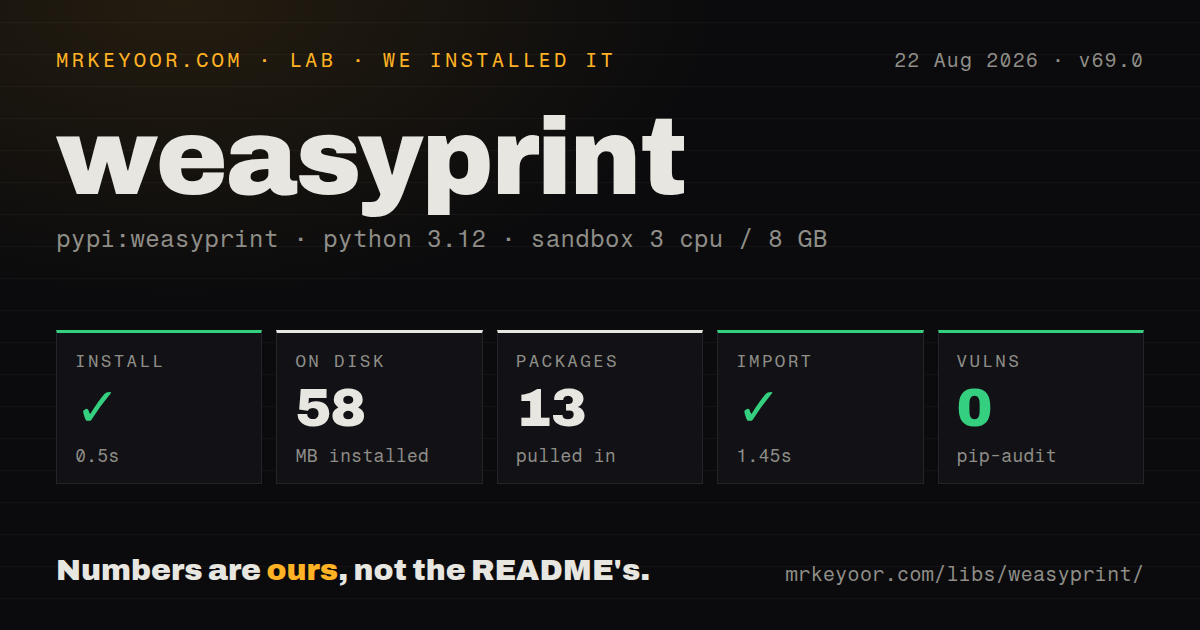Click the green checkmark in the IMPORT card

pos(757,407)
